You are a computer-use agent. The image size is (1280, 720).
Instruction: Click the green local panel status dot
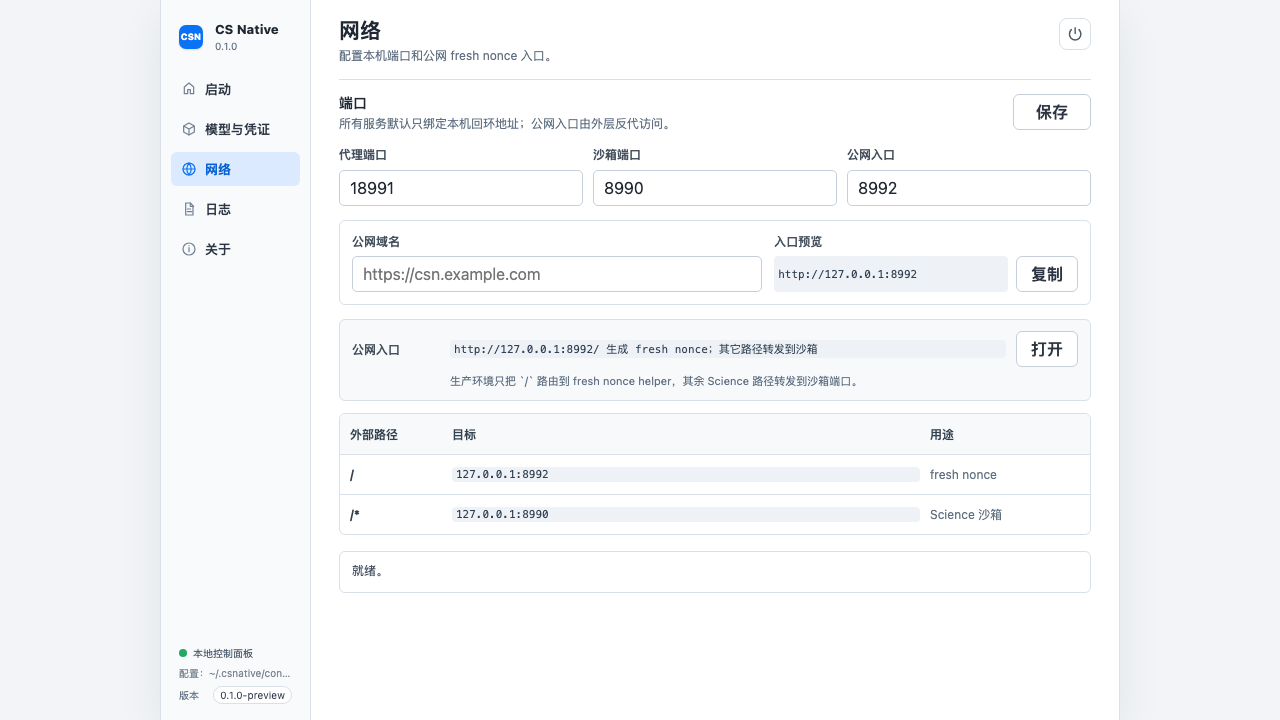coord(183,653)
